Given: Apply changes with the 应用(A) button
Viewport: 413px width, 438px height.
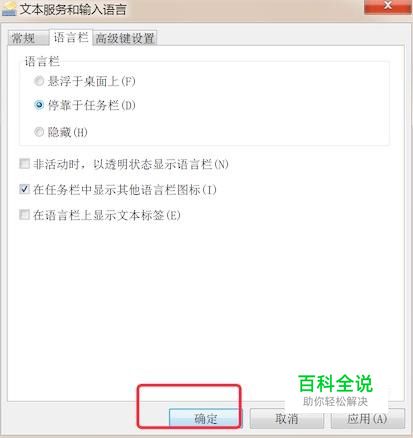Looking at the screenshot, I should [368, 419].
